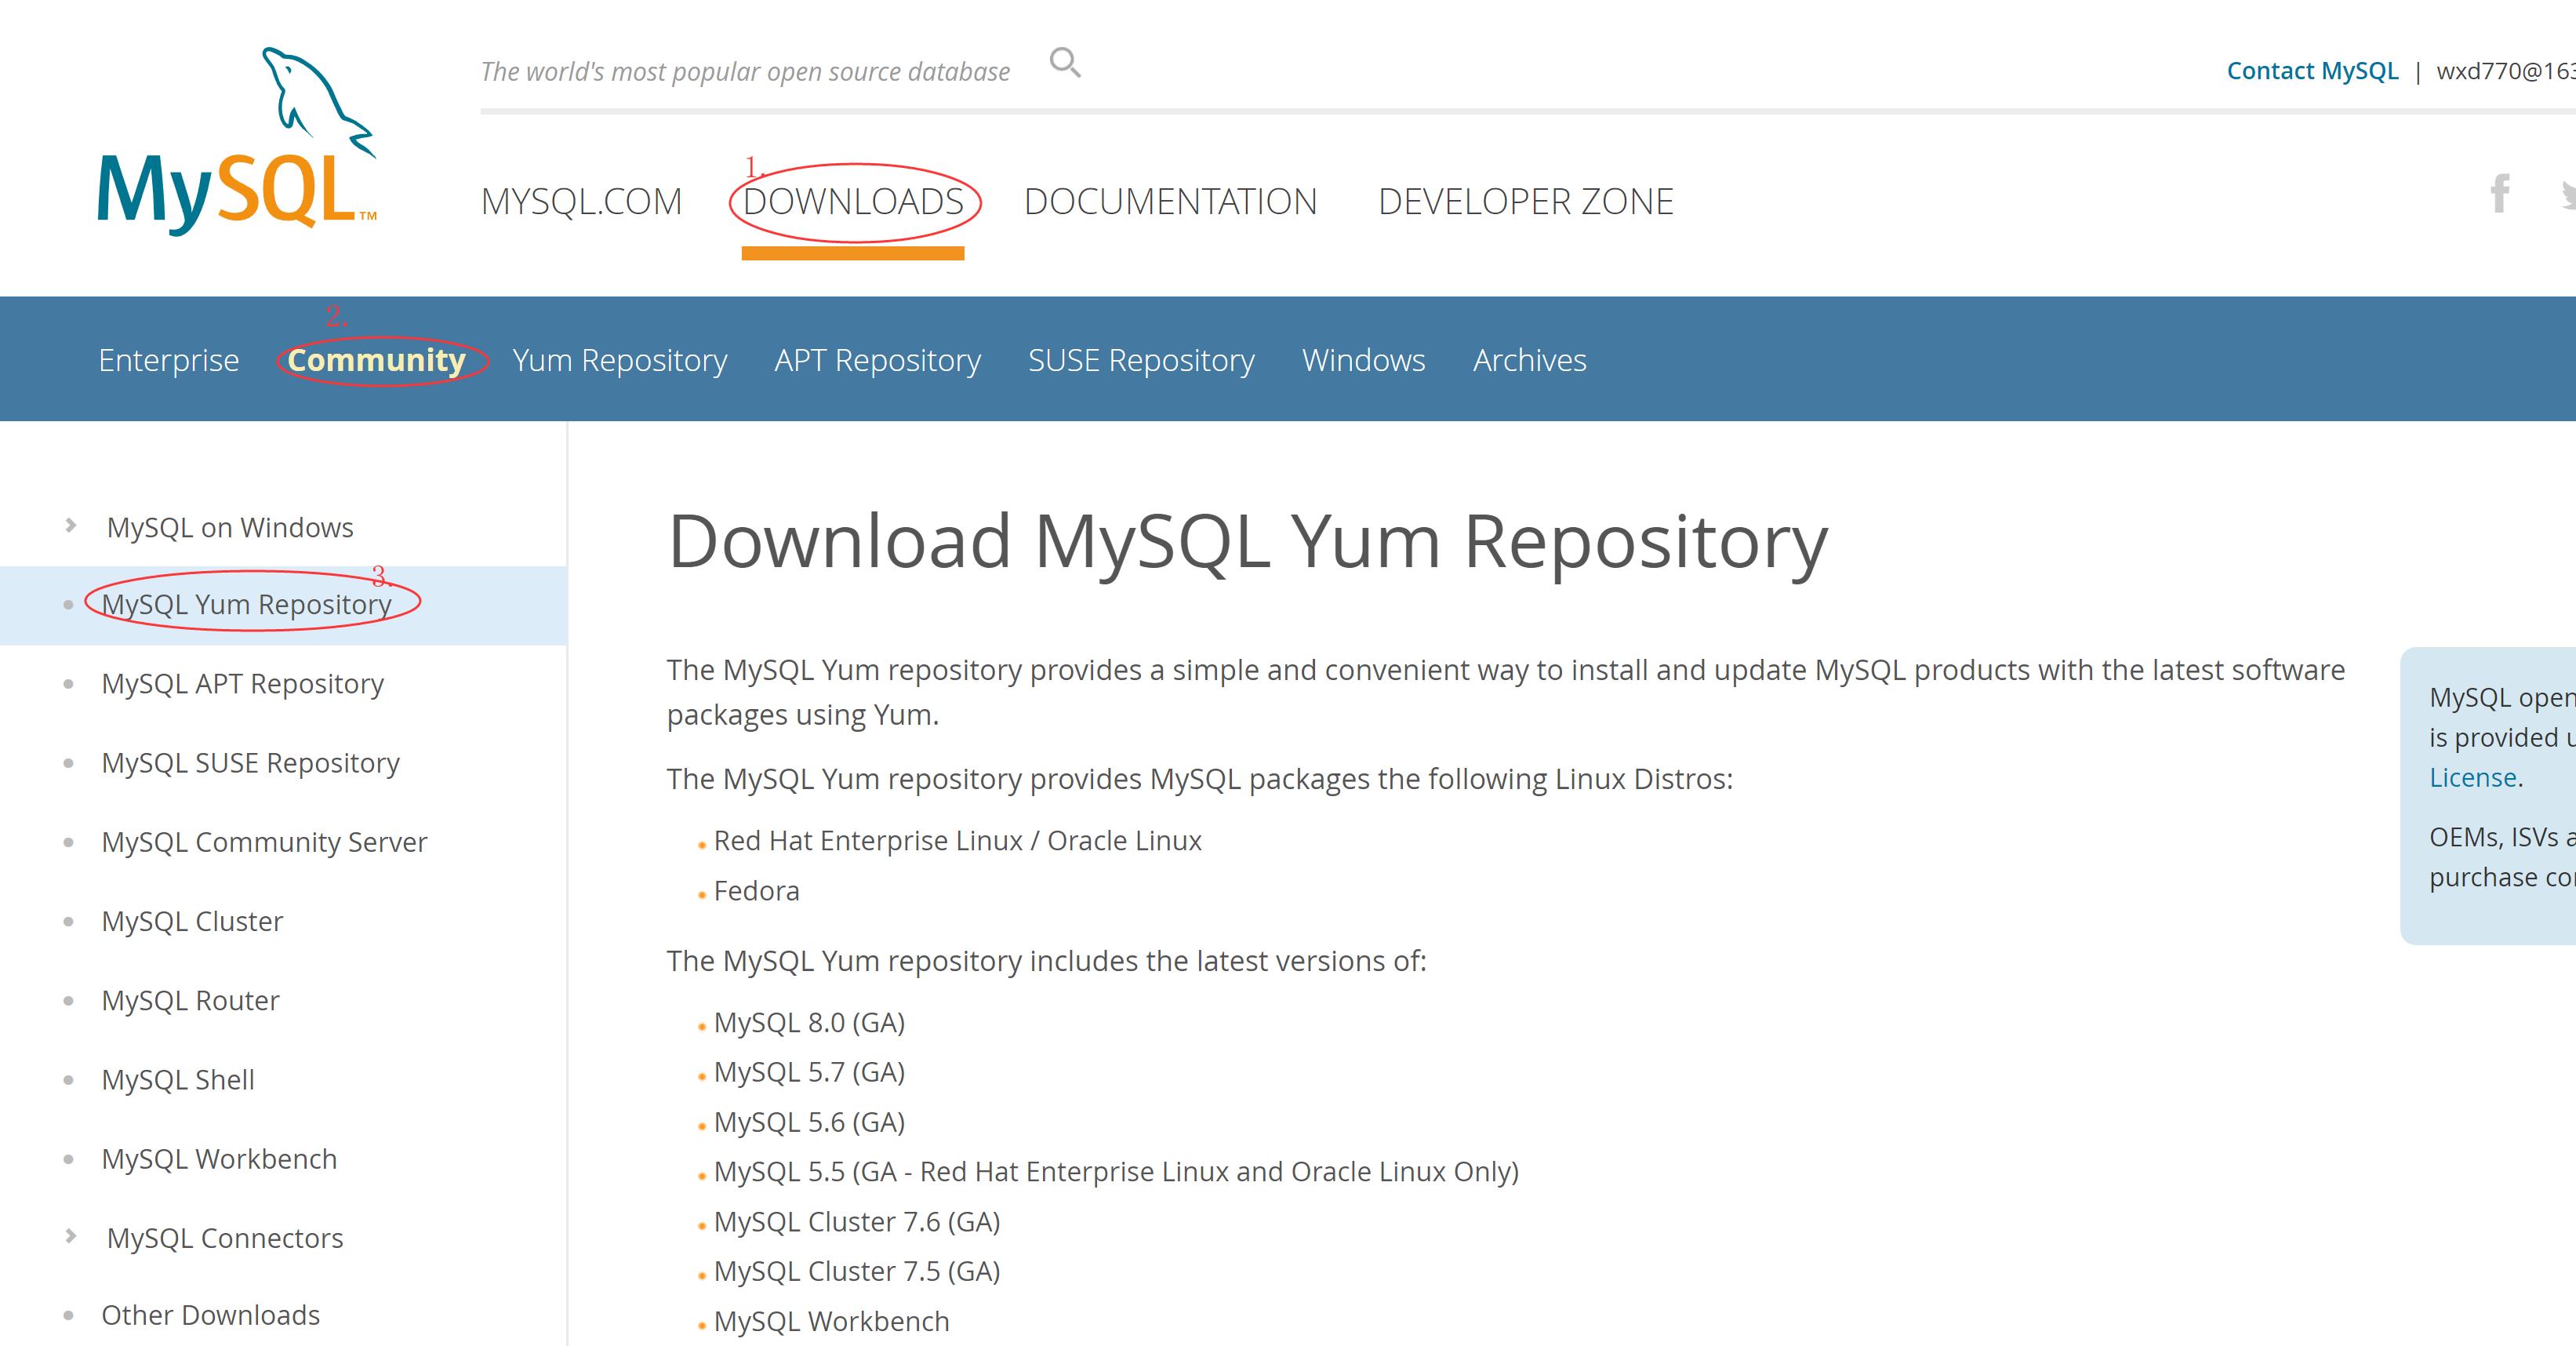Select the MySQL Community Server sidebar item
Viewport: 2576px width, 1346px height.
(264, 842)
